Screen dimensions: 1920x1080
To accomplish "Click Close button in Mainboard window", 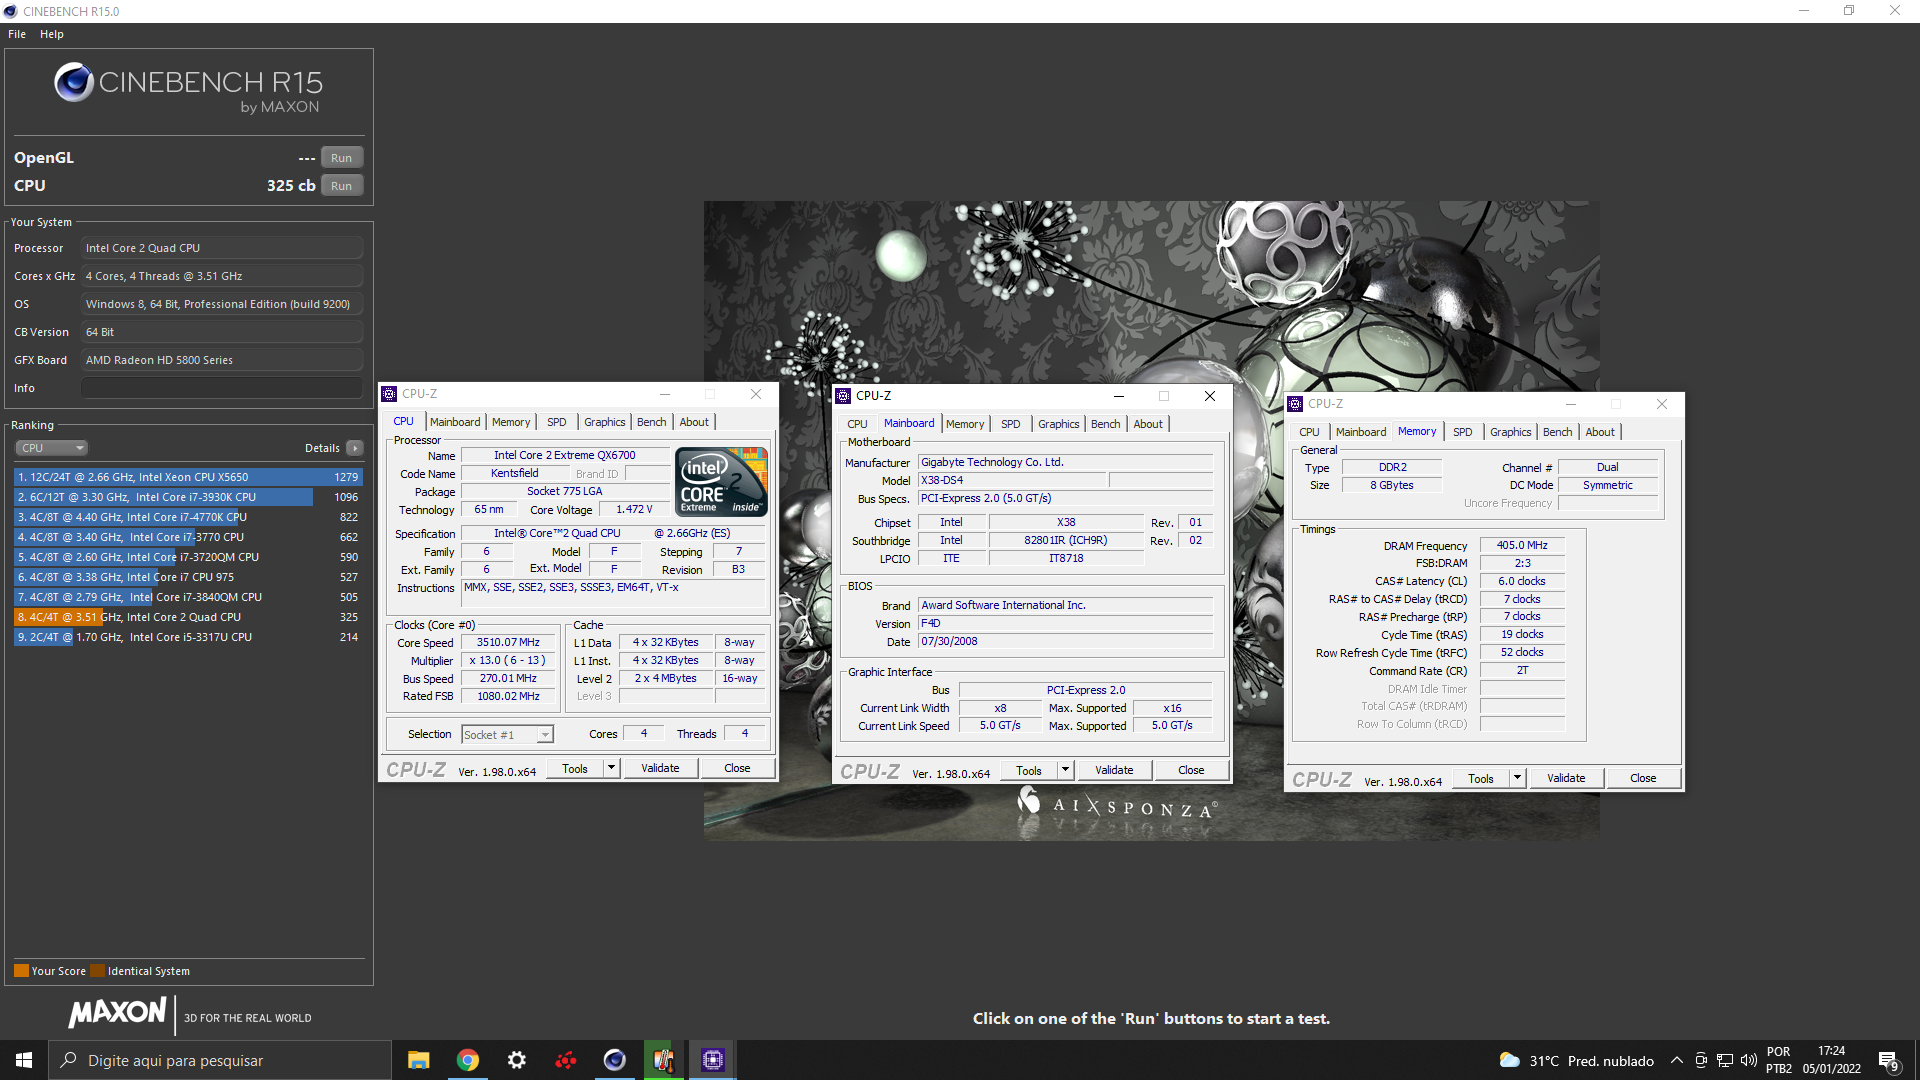I will click(1191, 771).
